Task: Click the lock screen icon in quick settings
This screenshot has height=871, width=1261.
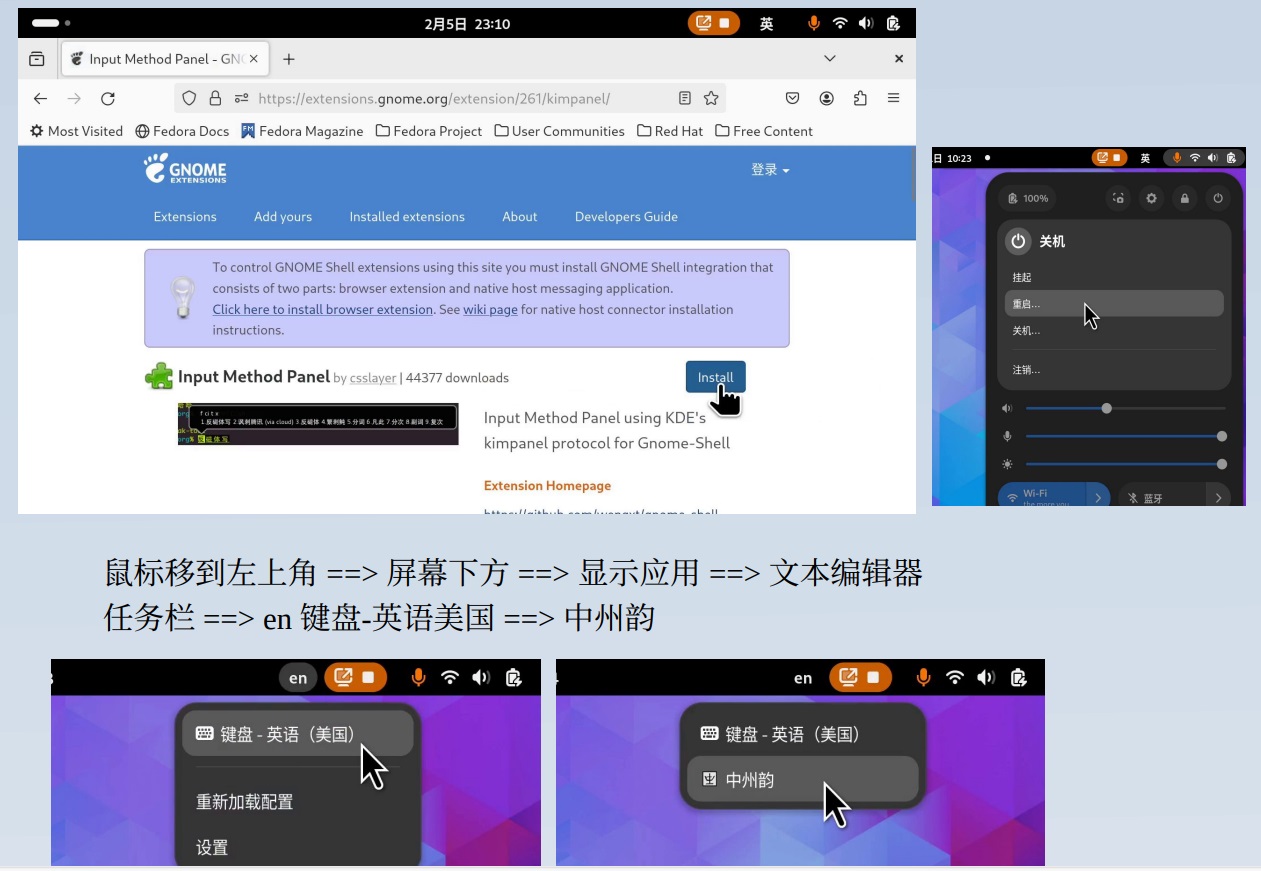Action: 1185,198
